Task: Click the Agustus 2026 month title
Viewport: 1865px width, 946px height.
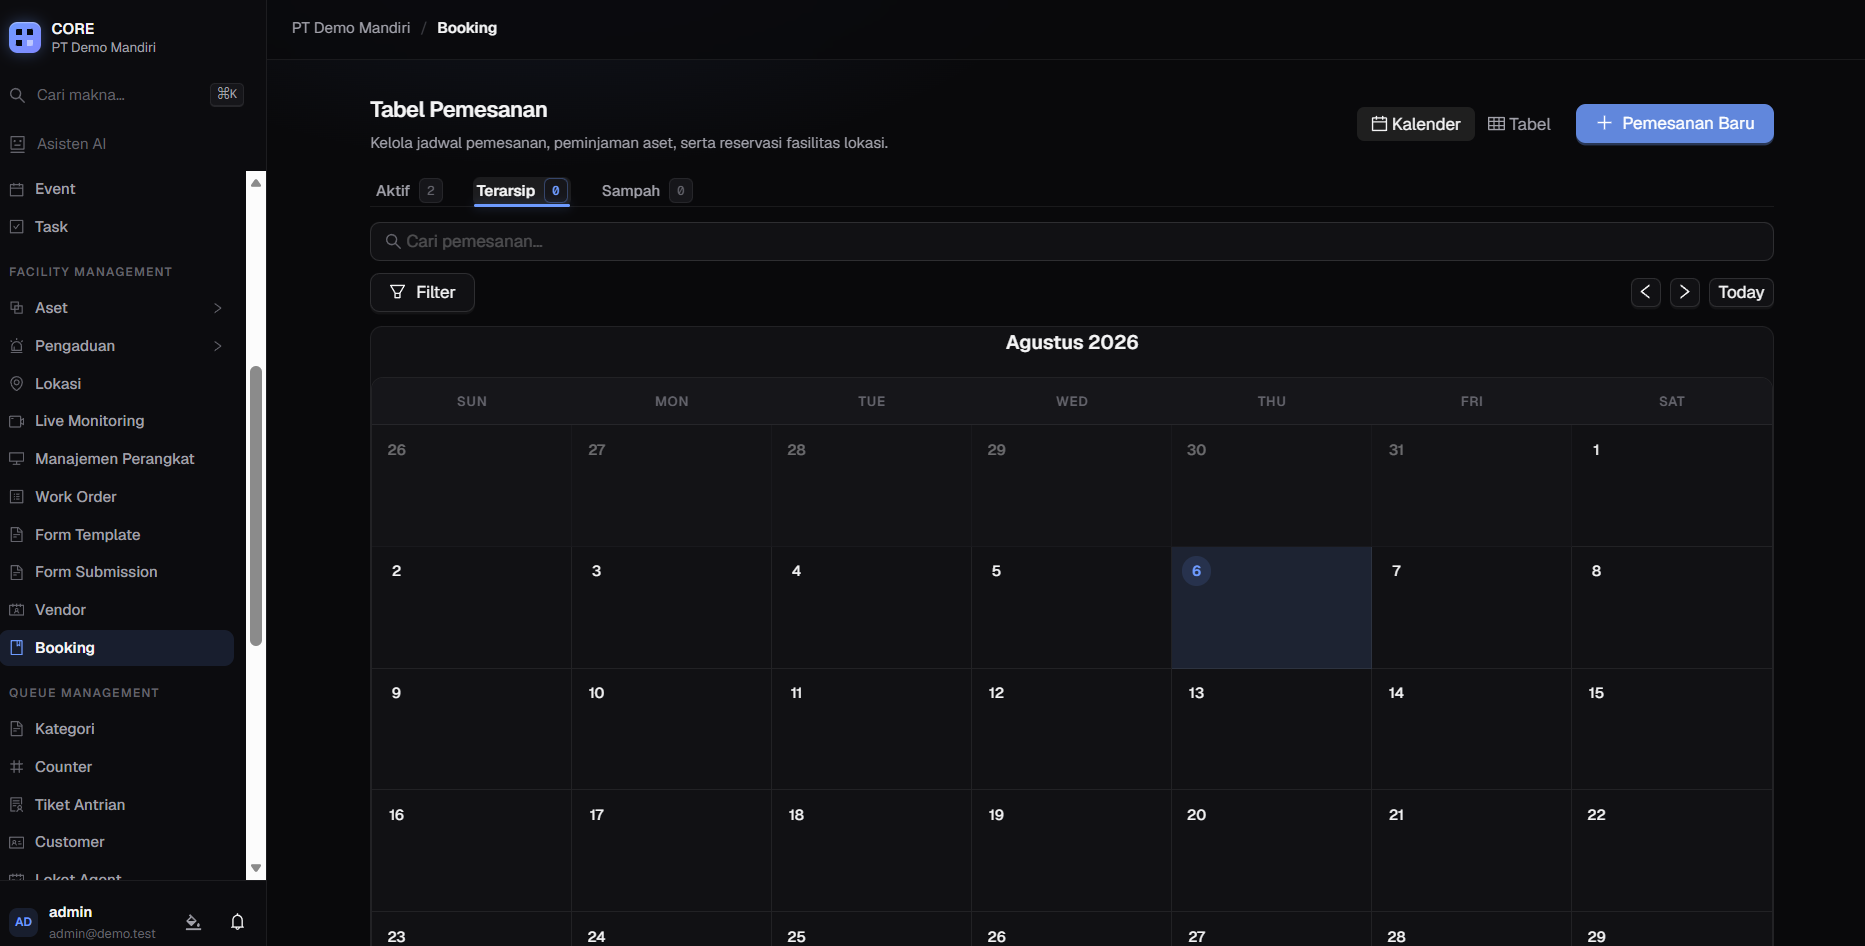Action: [x=1072, y=343]
